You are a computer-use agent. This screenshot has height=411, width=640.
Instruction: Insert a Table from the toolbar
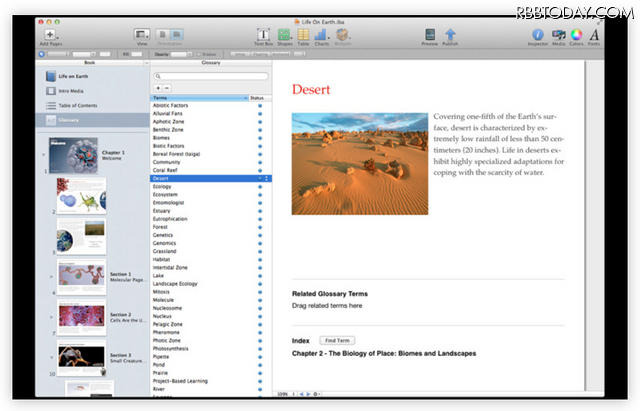[x=303, y=35]
